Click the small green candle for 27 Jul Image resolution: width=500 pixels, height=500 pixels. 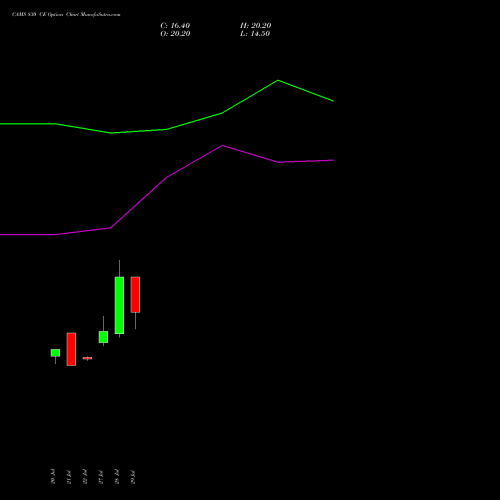click(x=103, y=337)
